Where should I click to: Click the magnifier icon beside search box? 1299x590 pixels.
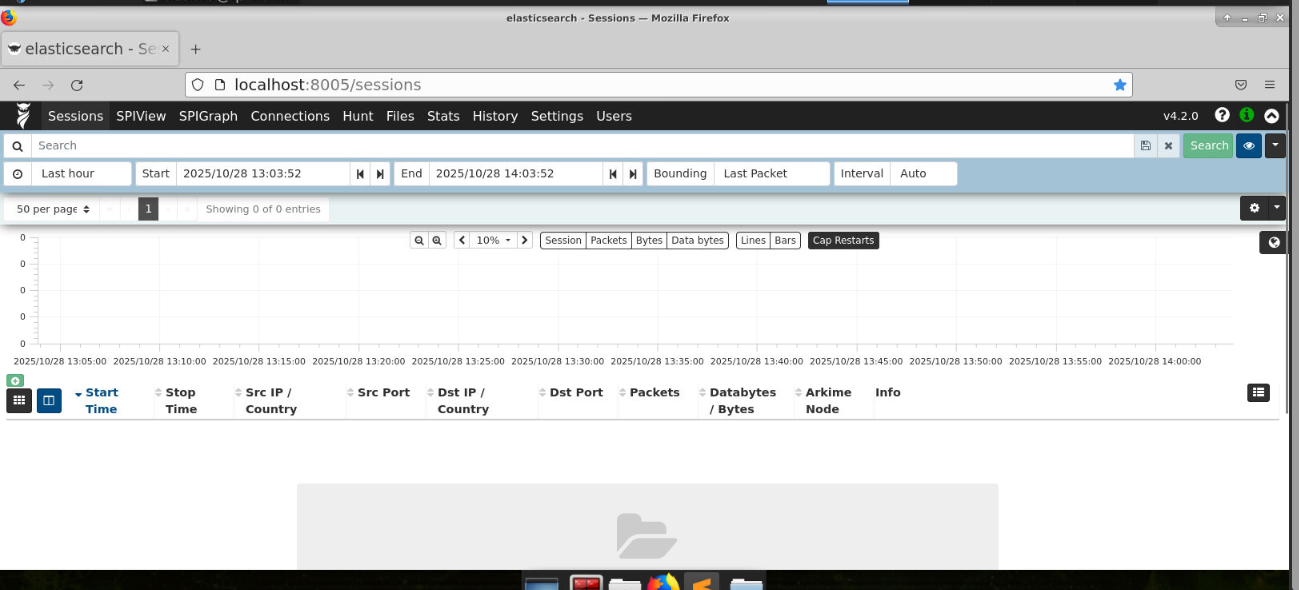tap(17, 146)
